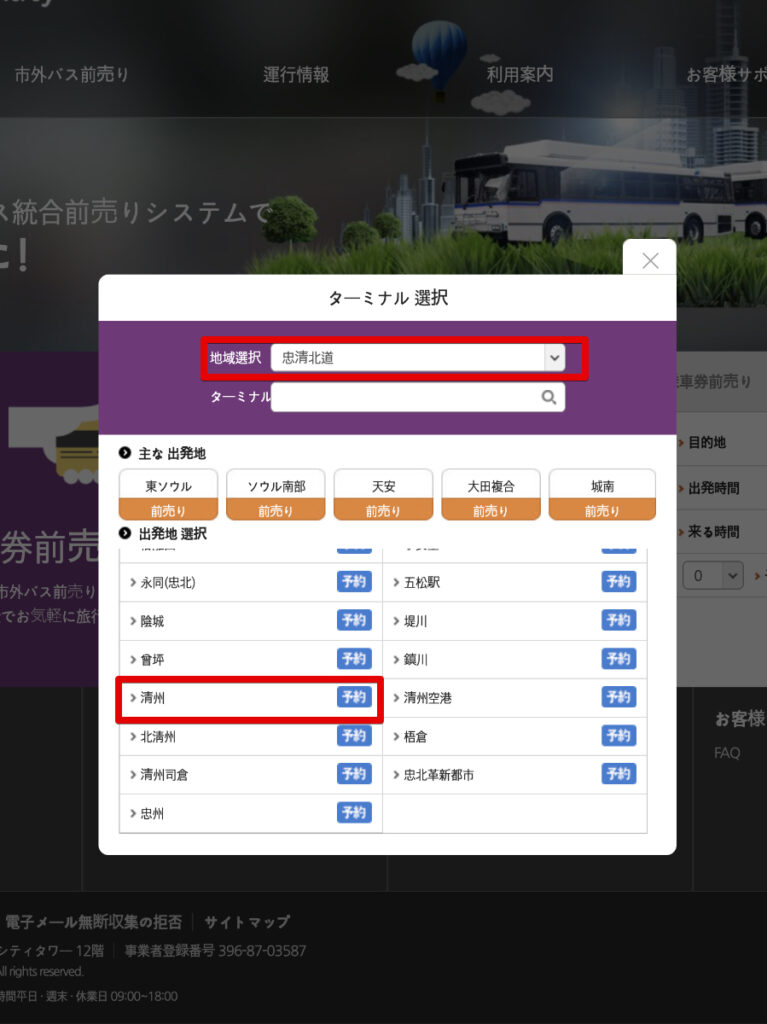
Task: Open 運行情報 menu
Action: point(296,74)
